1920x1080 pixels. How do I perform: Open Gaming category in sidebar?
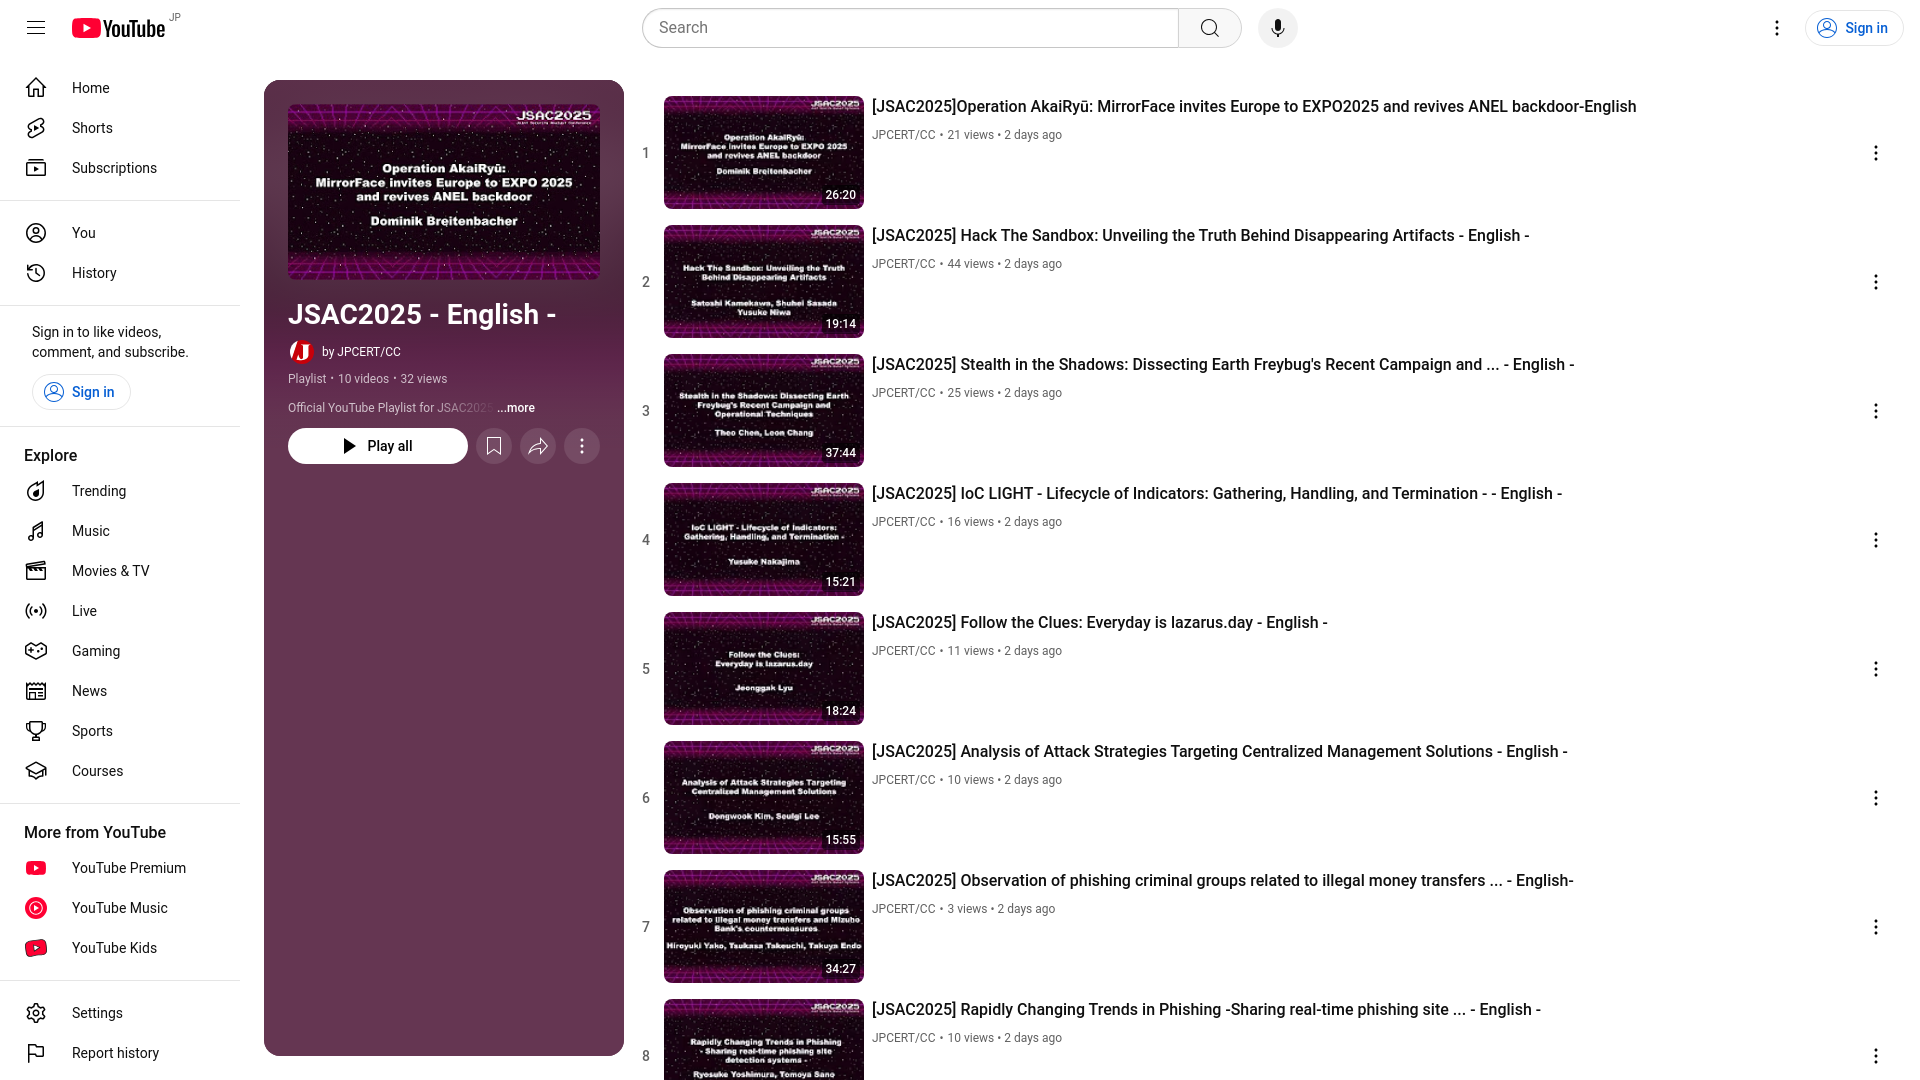click(x=95, y=651)
